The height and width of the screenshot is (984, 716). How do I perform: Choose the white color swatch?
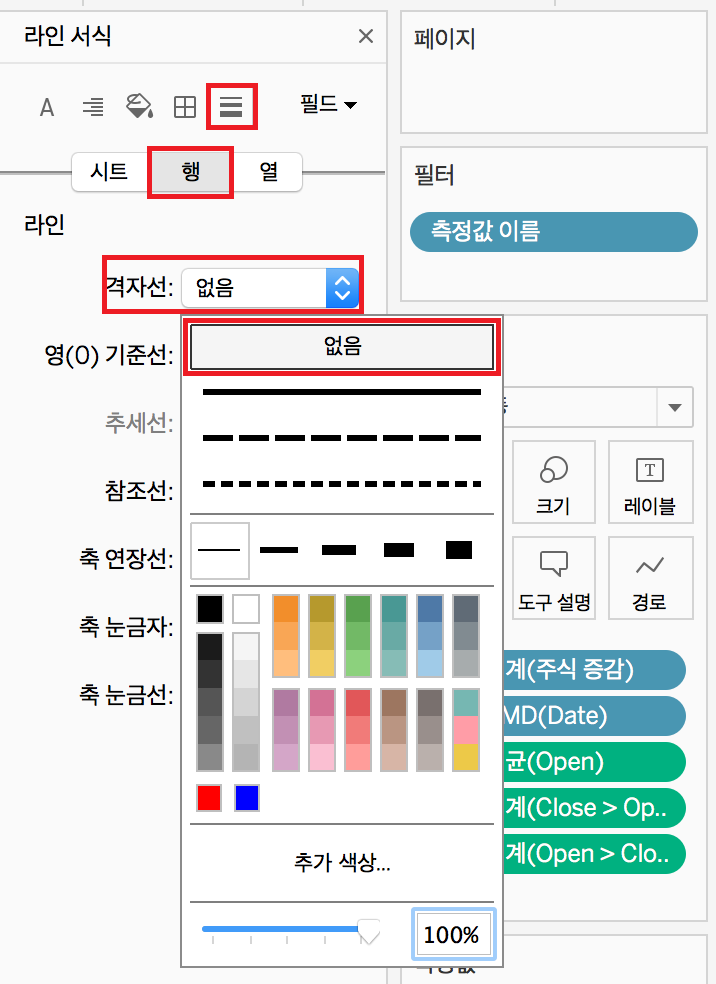[x=246, y=609]
